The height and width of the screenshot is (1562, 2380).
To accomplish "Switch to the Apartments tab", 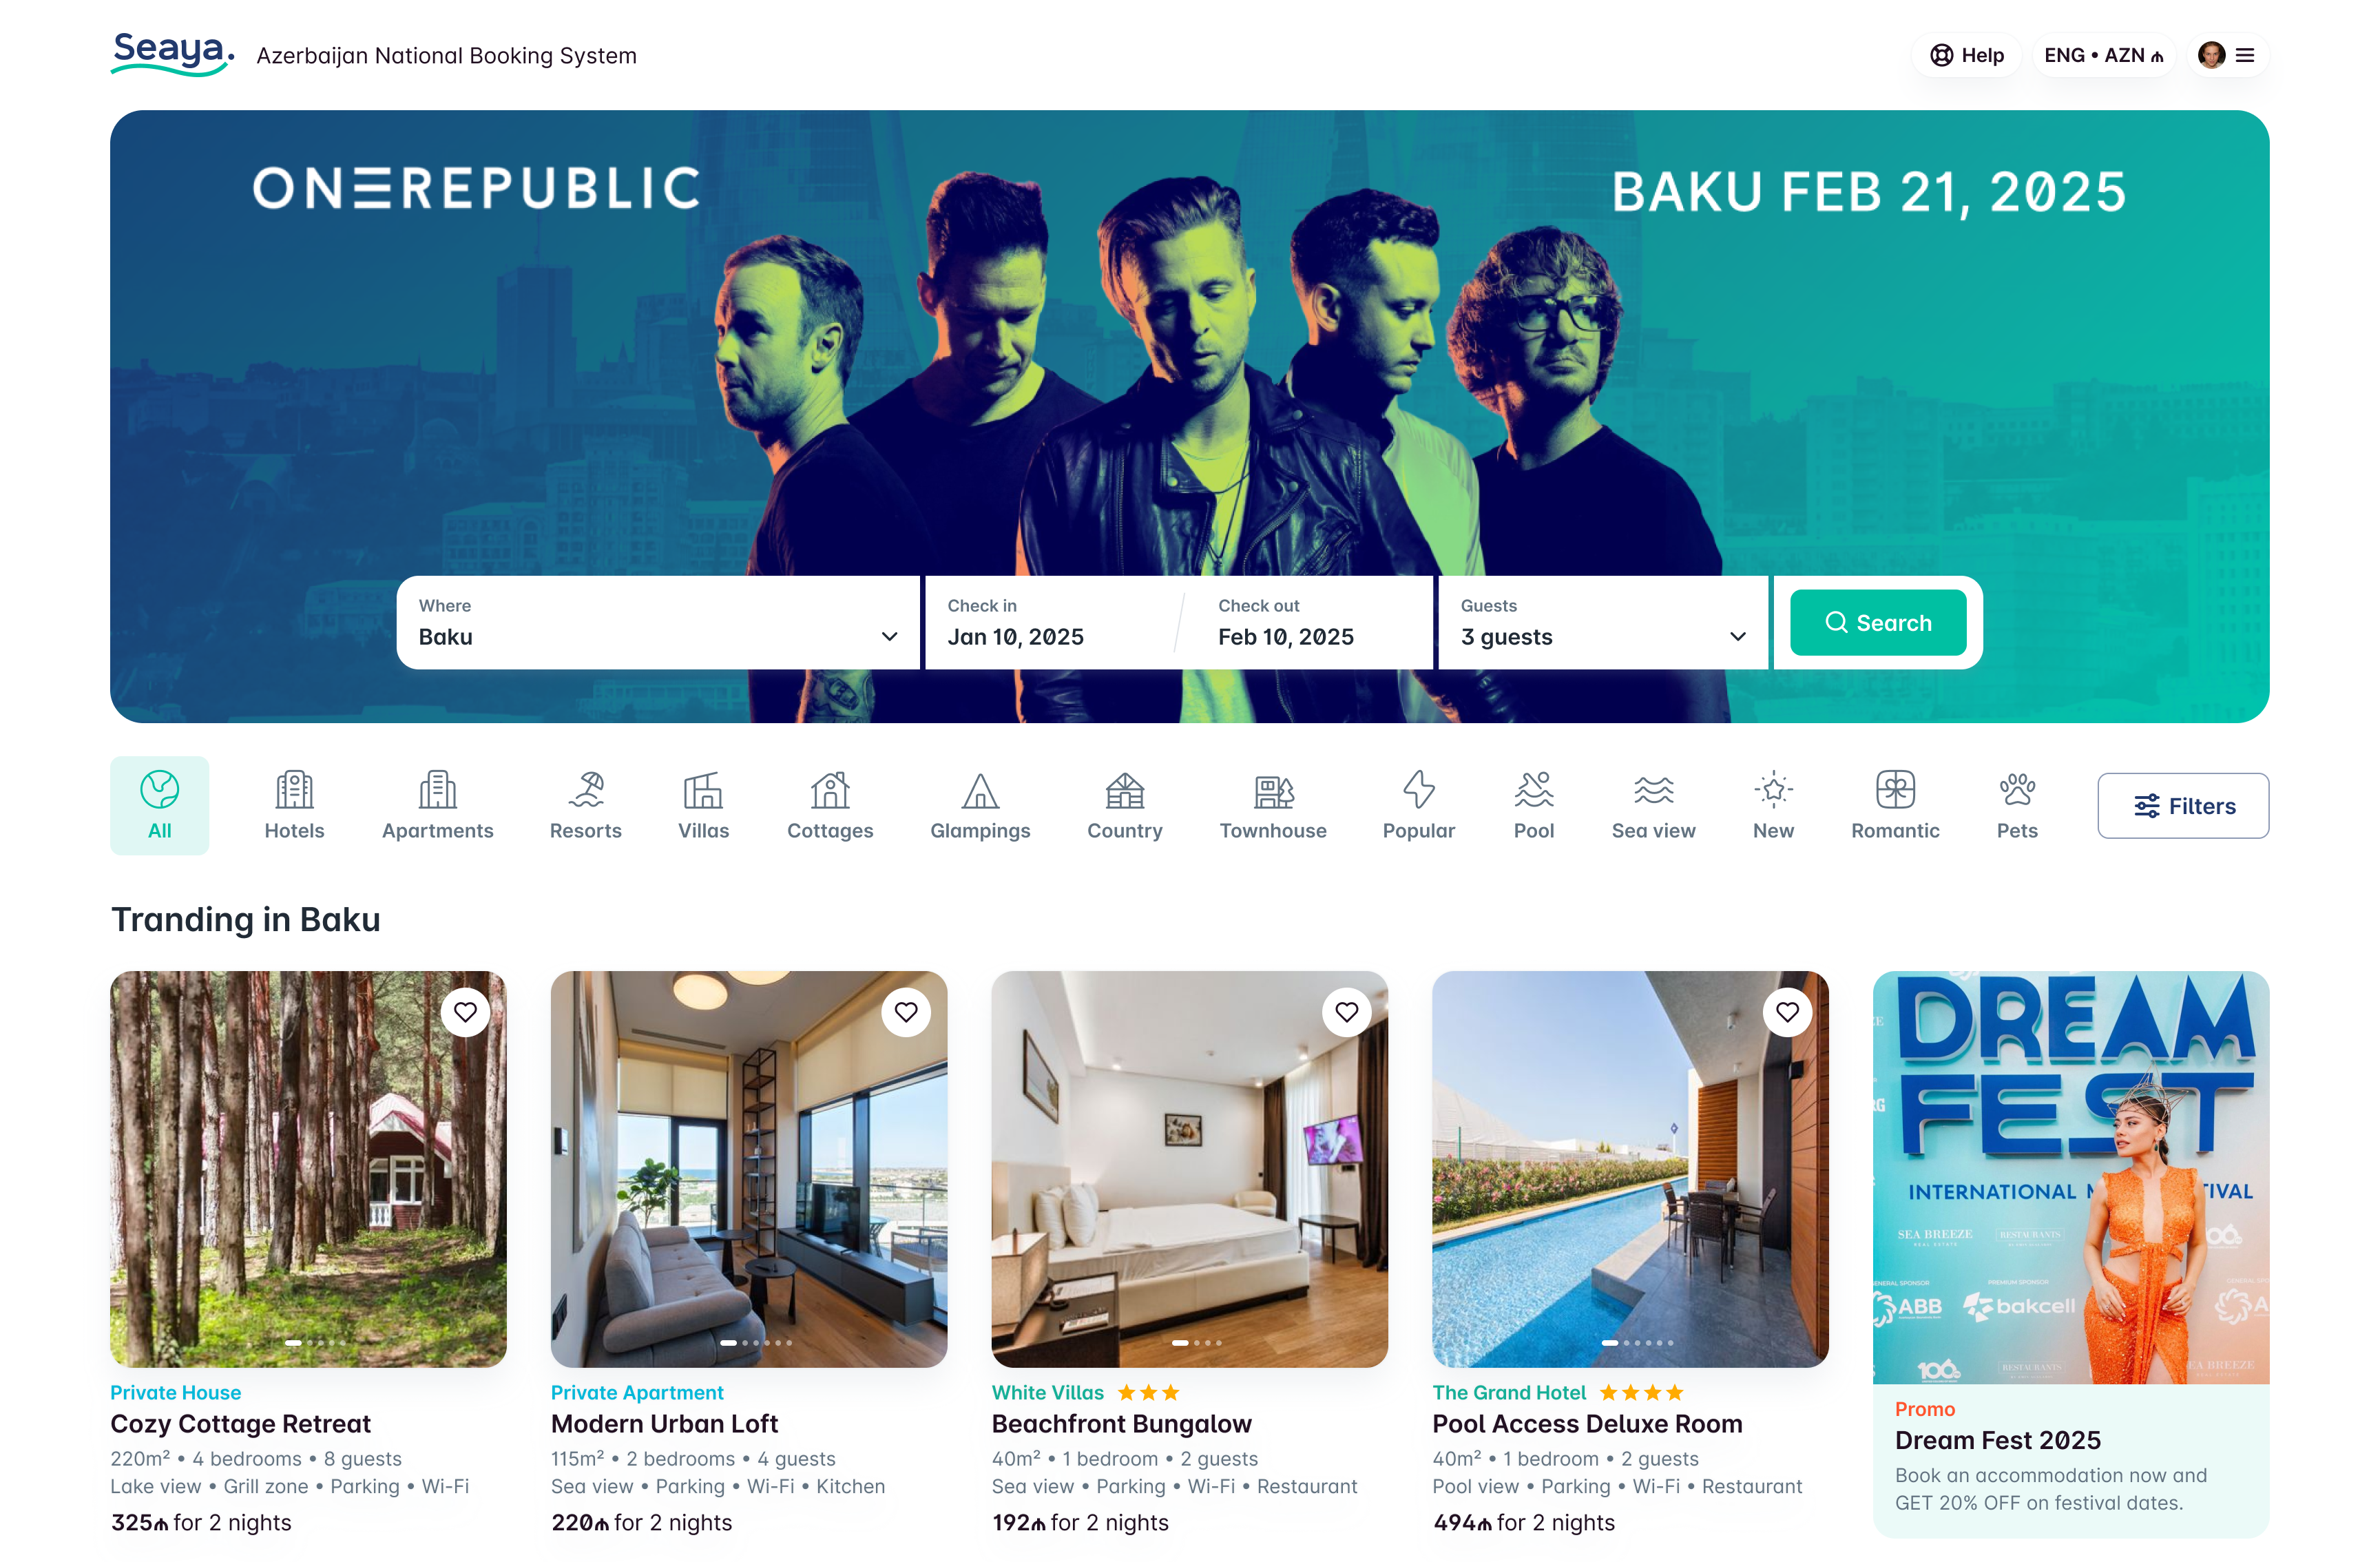I will pyautogui.click(x=437, y=805).
